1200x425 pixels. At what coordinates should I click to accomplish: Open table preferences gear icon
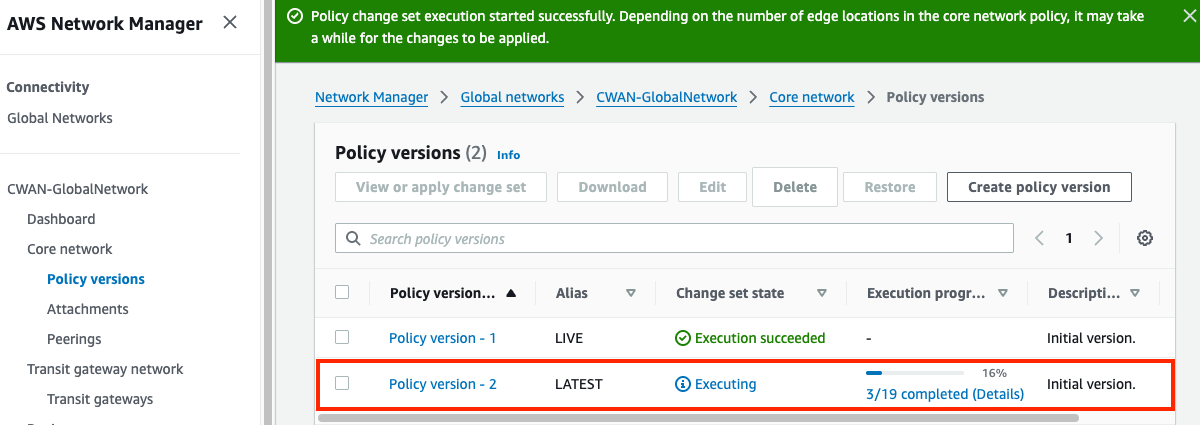click(x=1145, y=238)
